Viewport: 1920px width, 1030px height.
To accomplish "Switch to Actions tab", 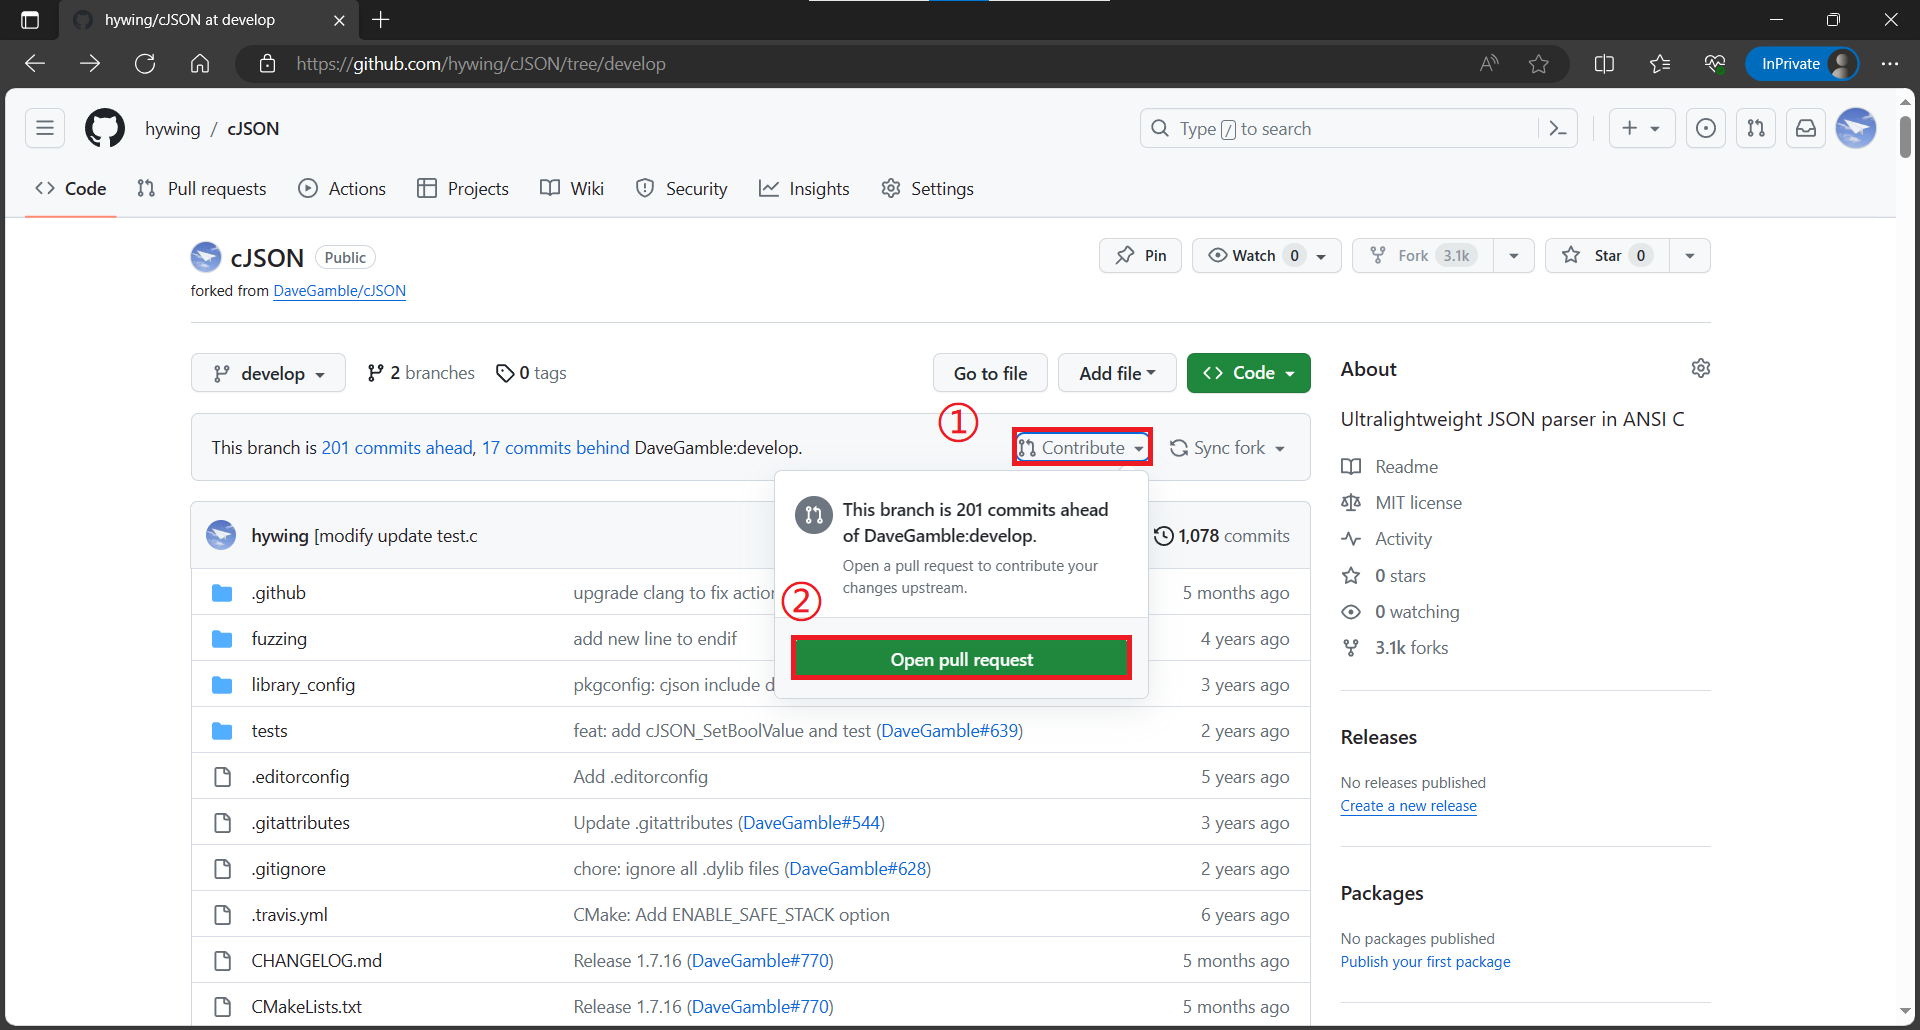I will pyautogui.click(x=342, y=188).
